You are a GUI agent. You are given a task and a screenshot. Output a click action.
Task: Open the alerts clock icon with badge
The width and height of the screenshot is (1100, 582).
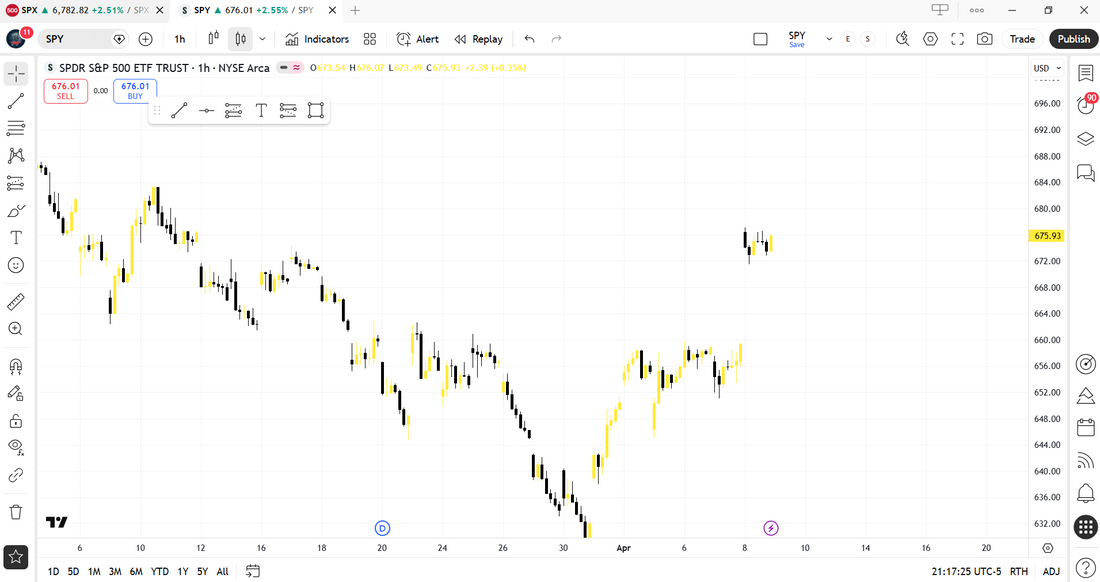[x=1085, y=105]
